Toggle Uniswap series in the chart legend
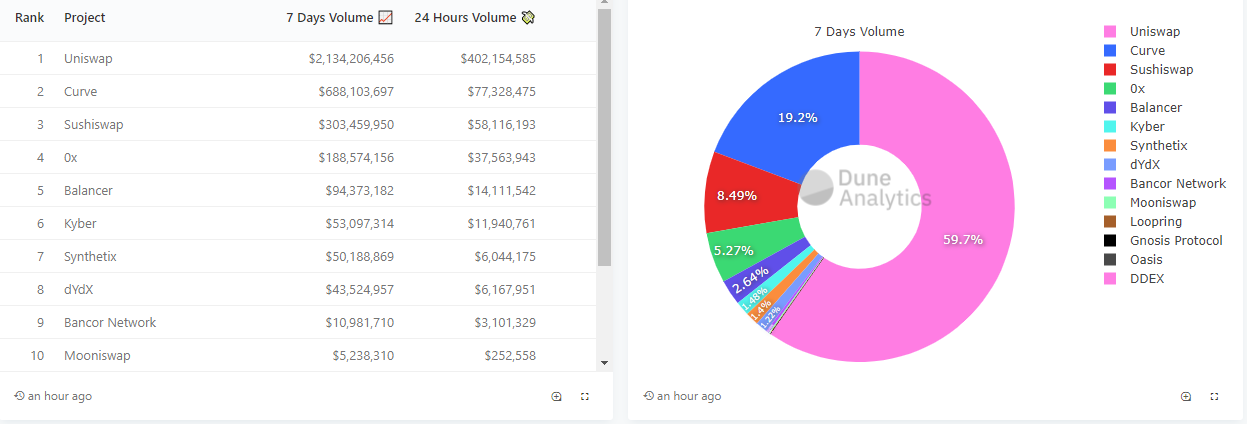The height and width of the screenshot is (424, 1247). (x=1154, y=32)
